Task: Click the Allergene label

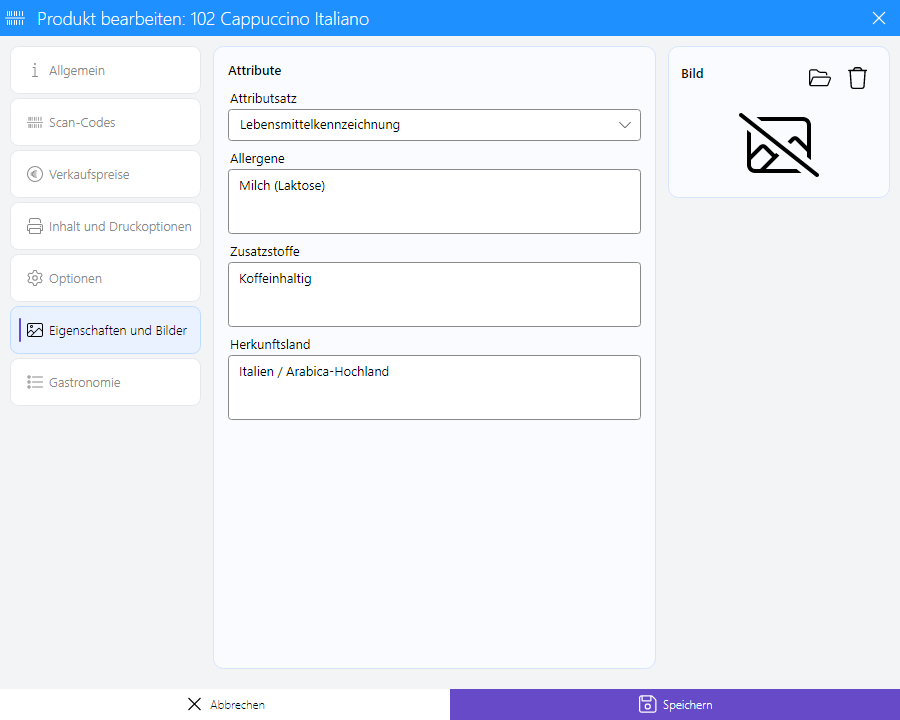Action: point(257,158)
